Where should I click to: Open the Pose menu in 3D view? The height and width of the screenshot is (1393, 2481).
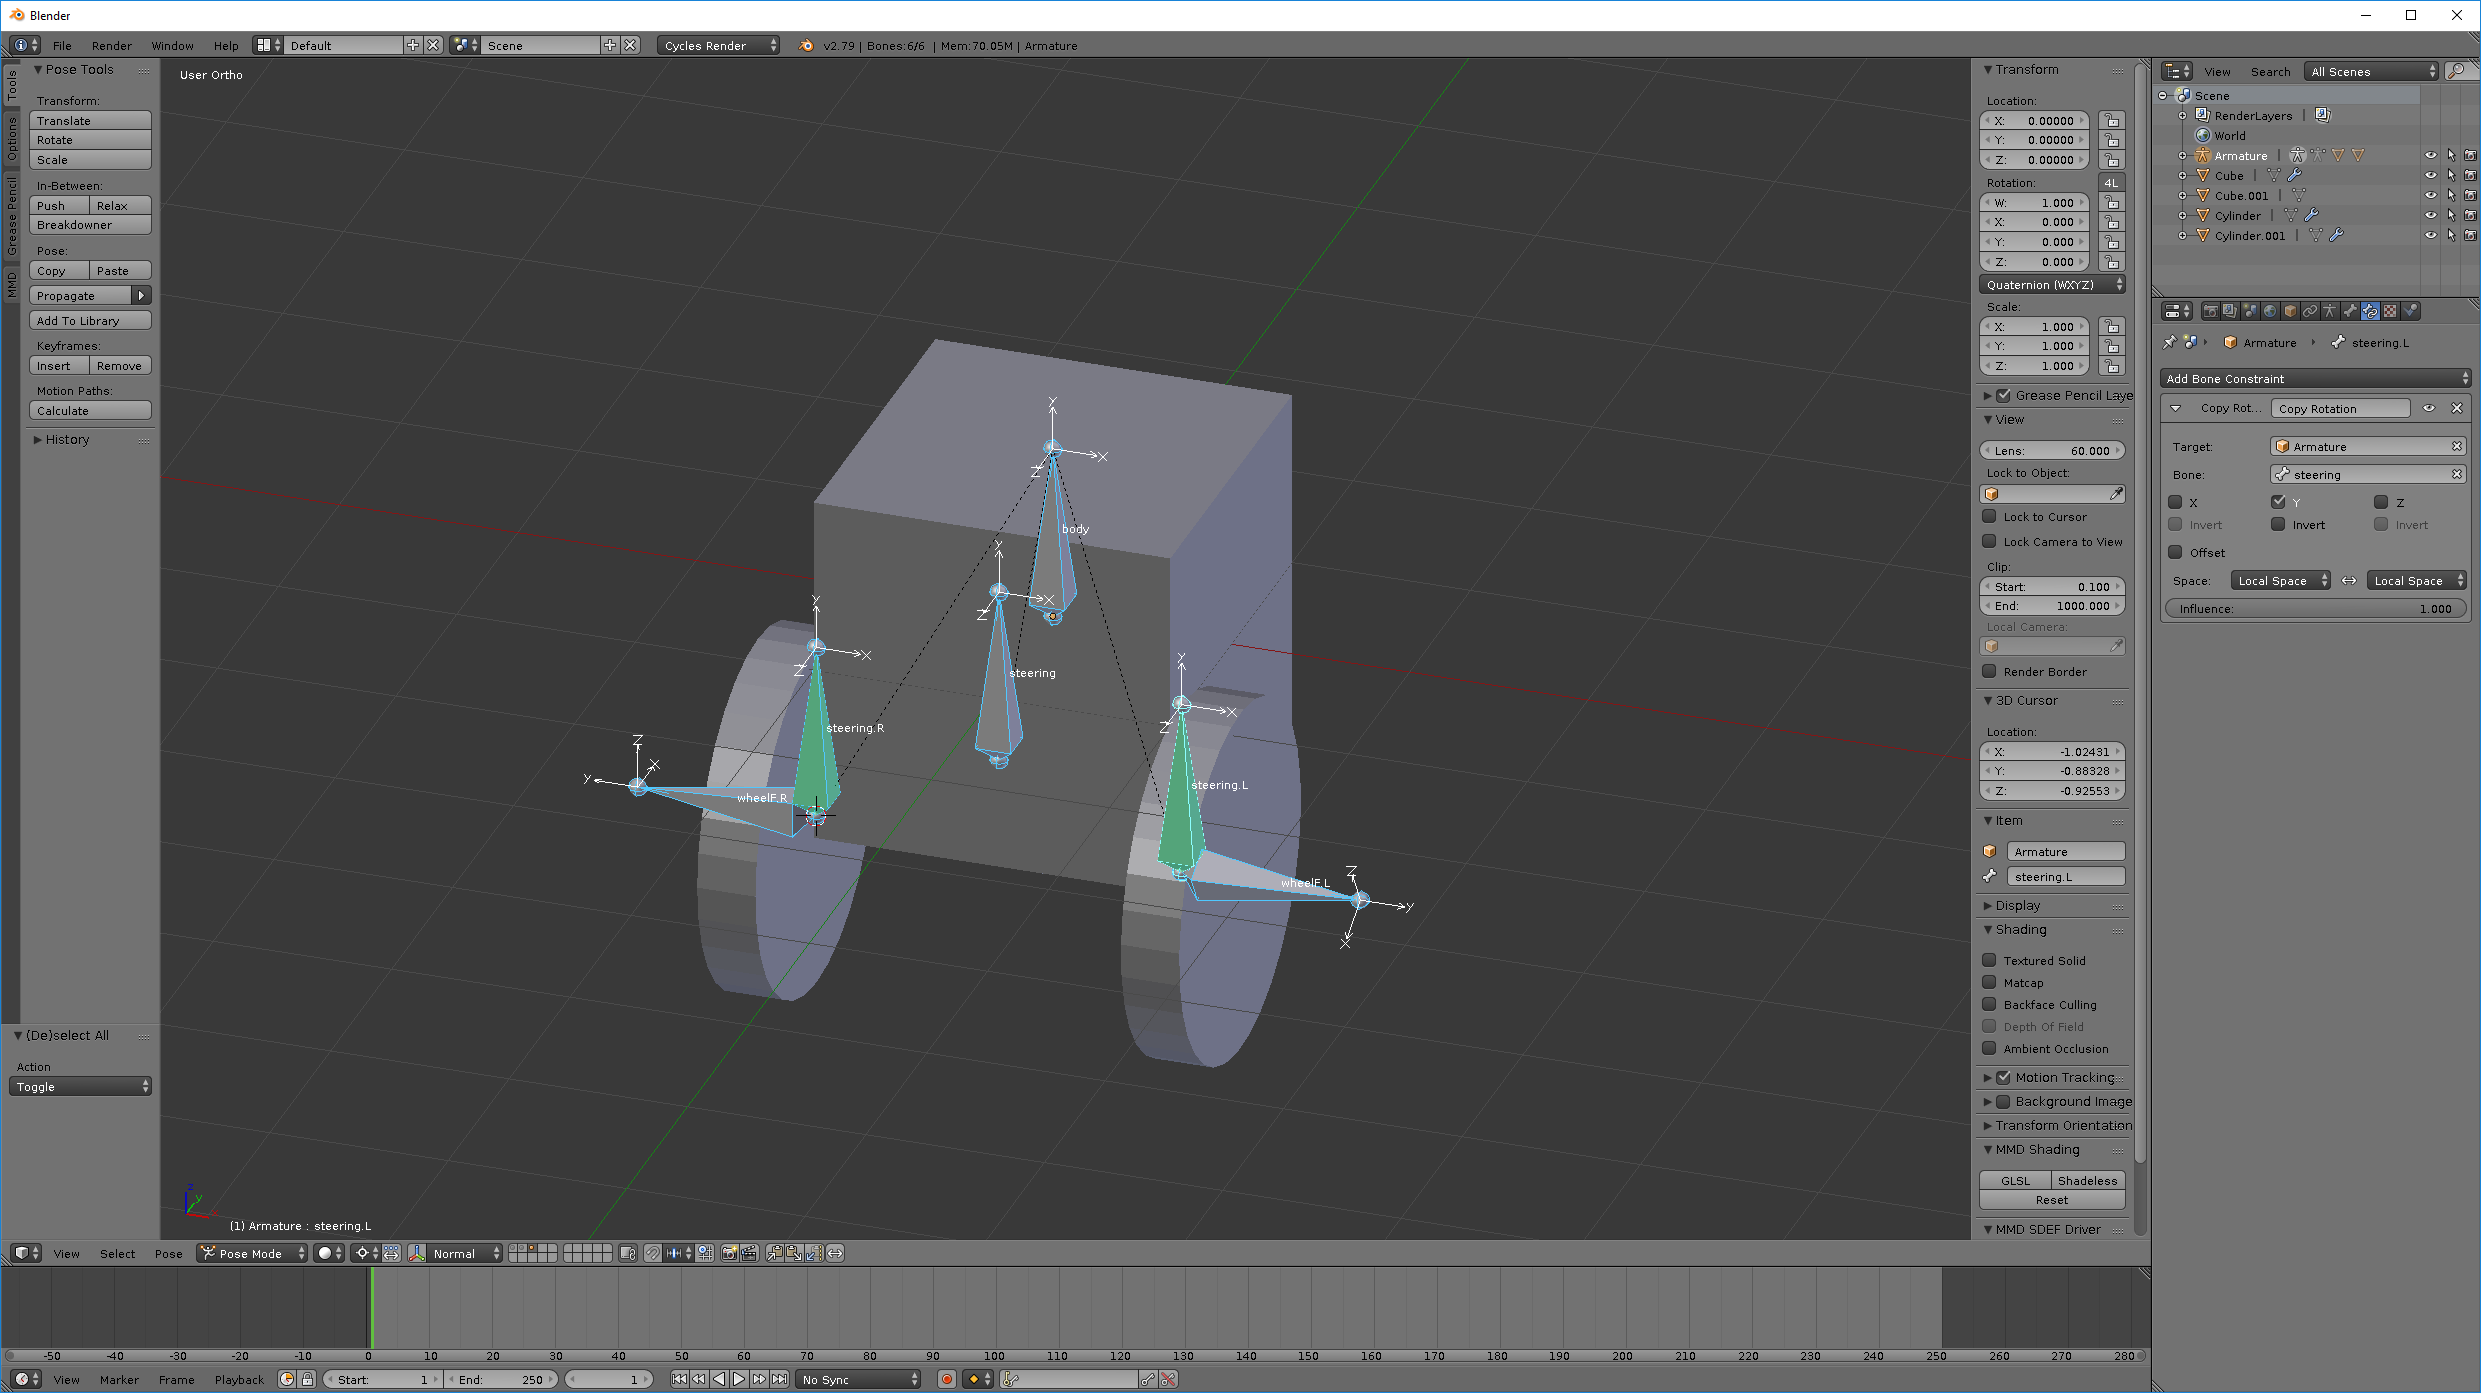pyautogui.click(x=168, y=1253)
